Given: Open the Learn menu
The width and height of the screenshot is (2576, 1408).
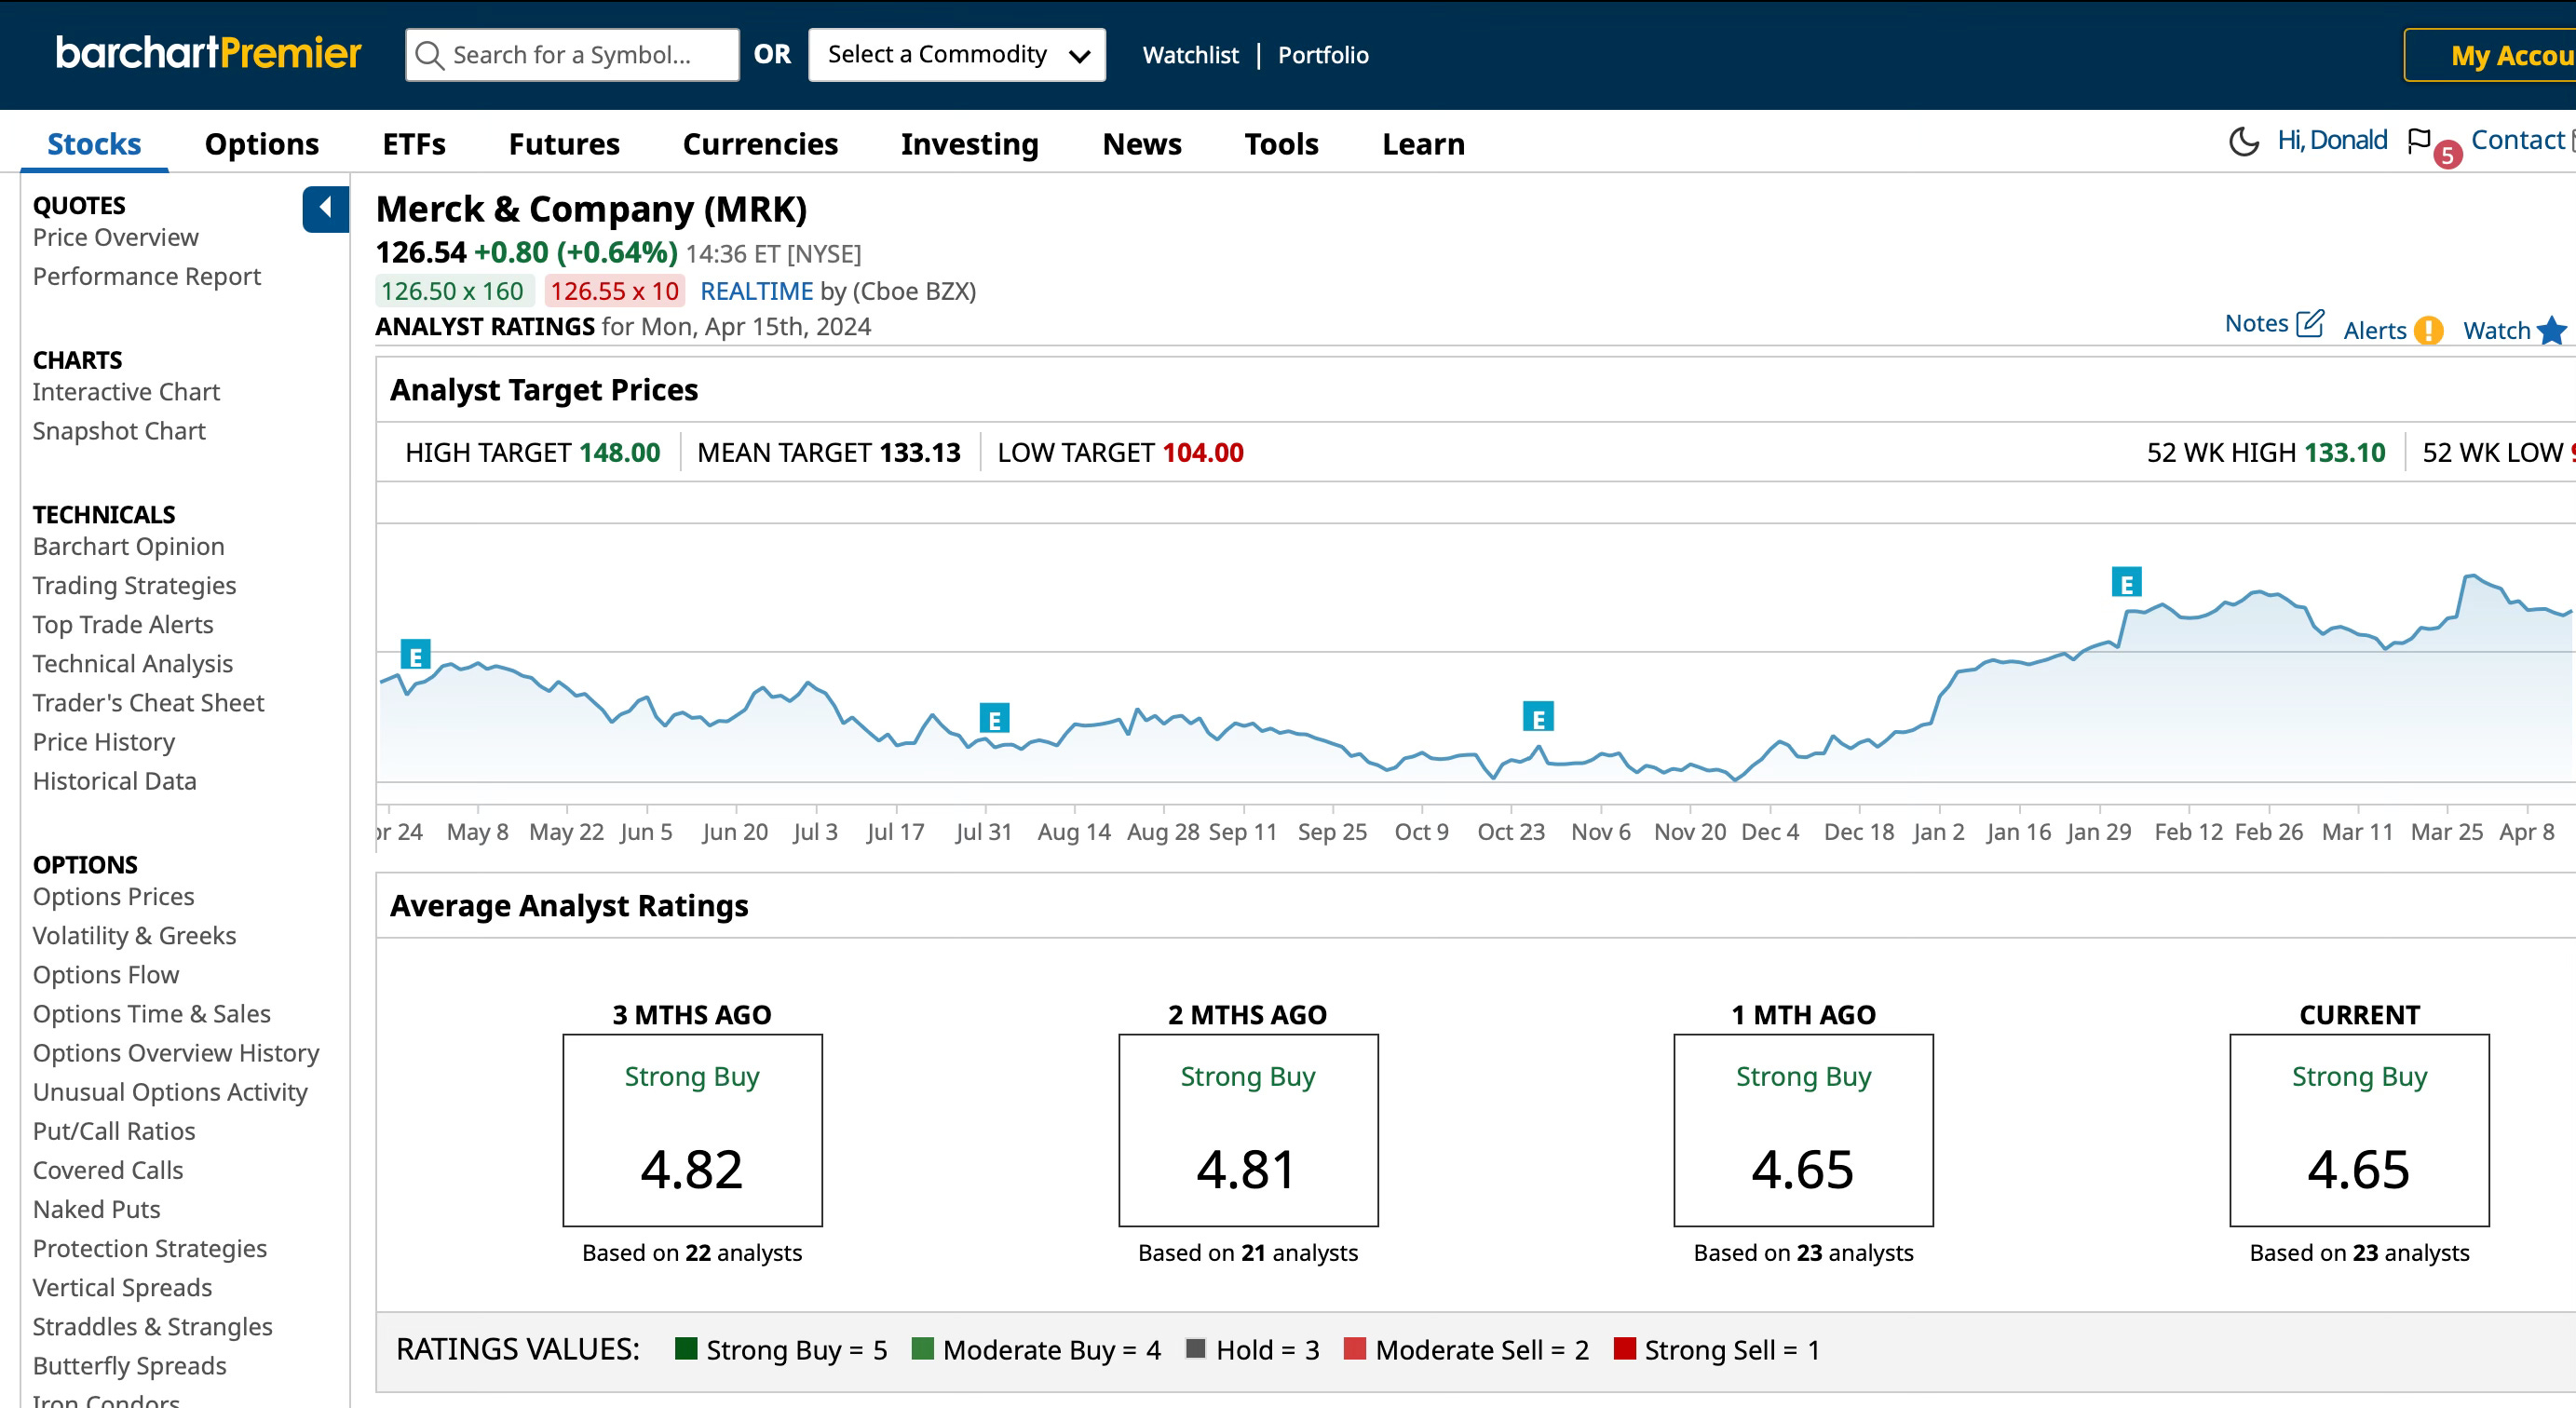Looking at the screenshot, I should (x=1424, y=144).
